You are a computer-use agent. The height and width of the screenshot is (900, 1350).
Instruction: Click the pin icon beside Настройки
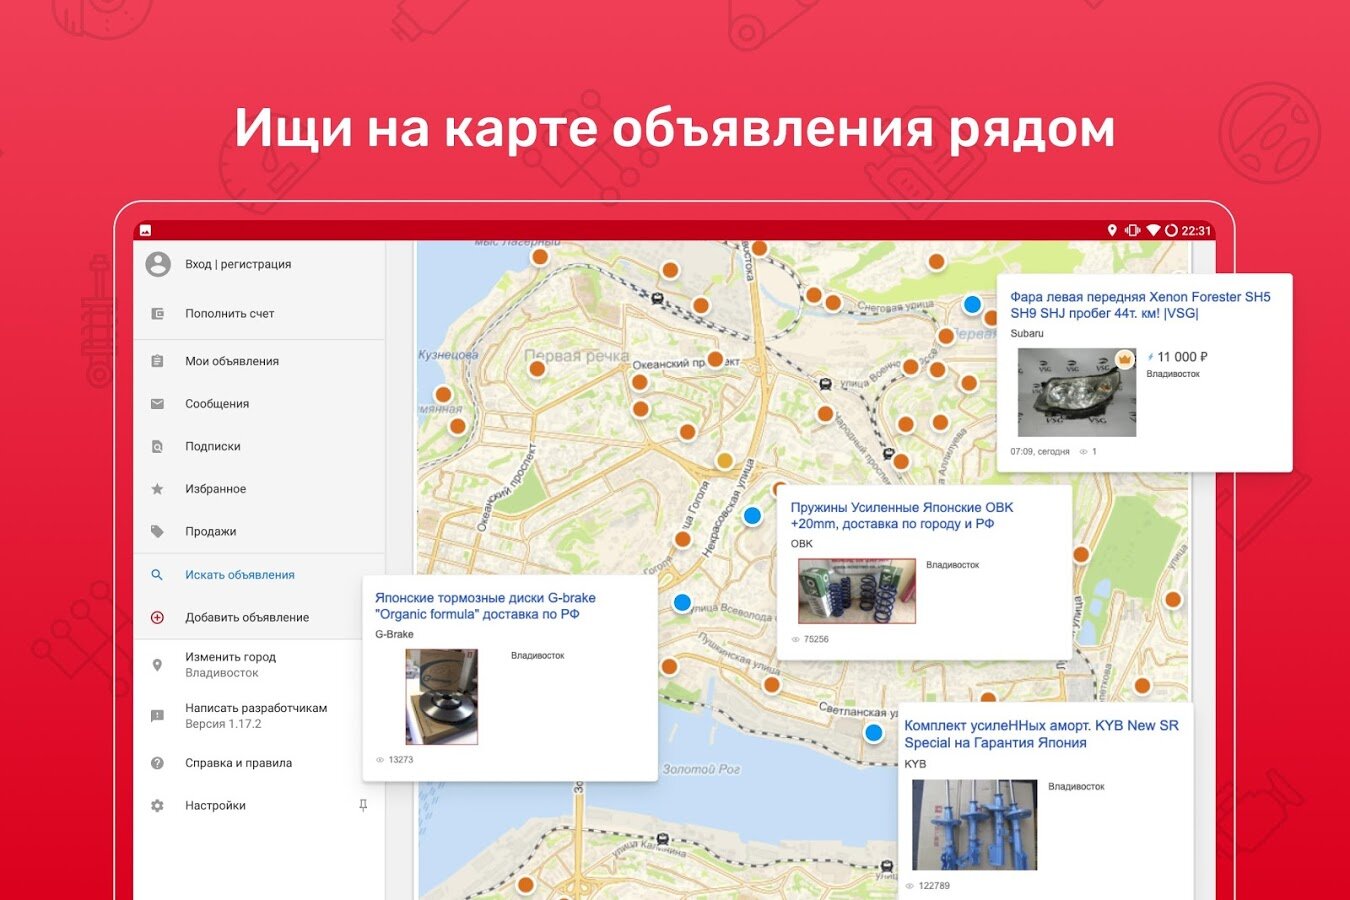tap(363, 805)
